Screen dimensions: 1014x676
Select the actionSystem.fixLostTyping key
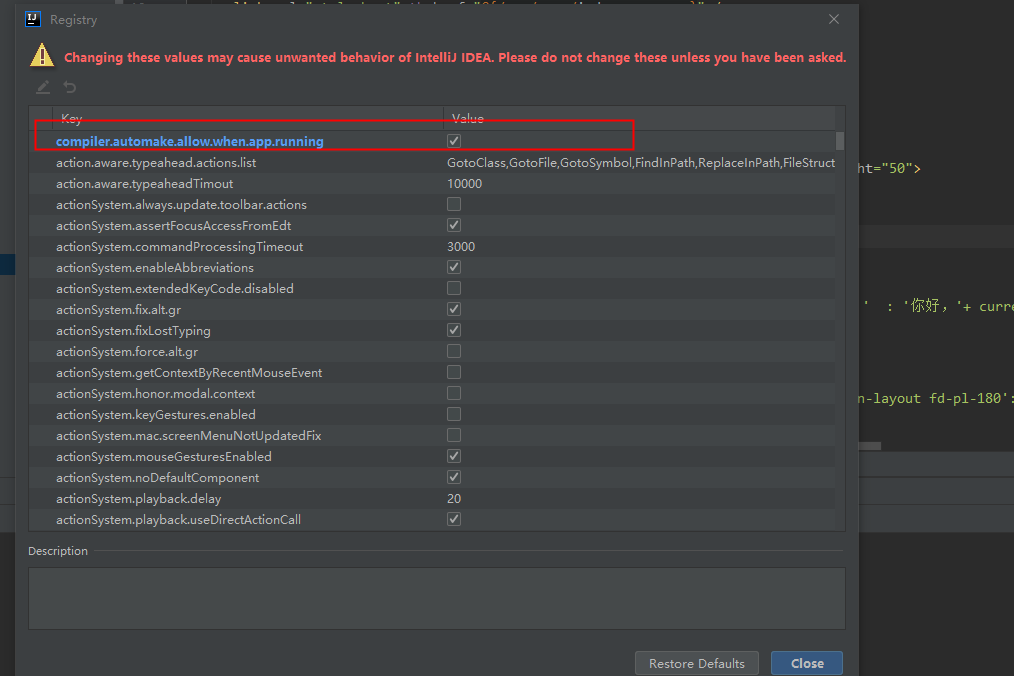(x=133, y=331)
